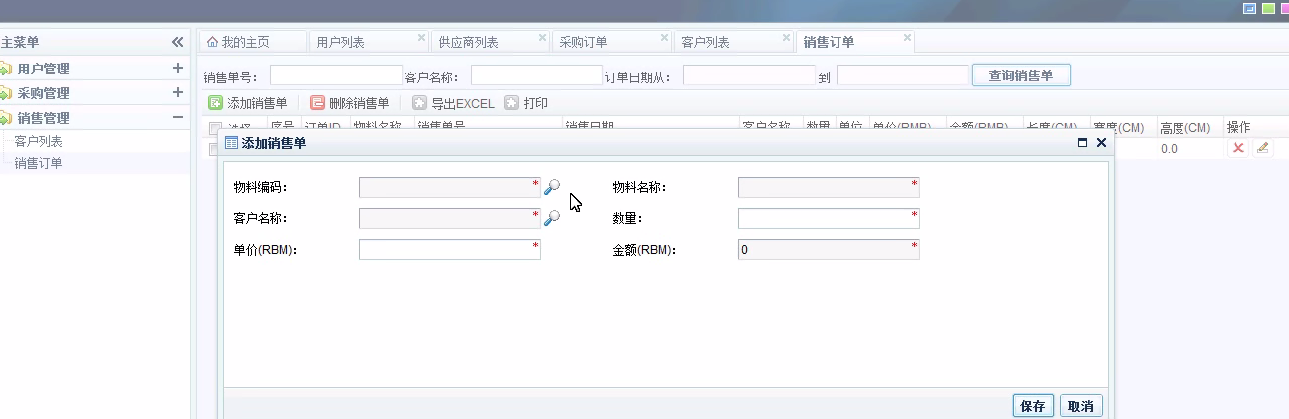Open the 物料编码 lookup magnifier icon
Screen dimensions: 1289x419
(552, 187)
